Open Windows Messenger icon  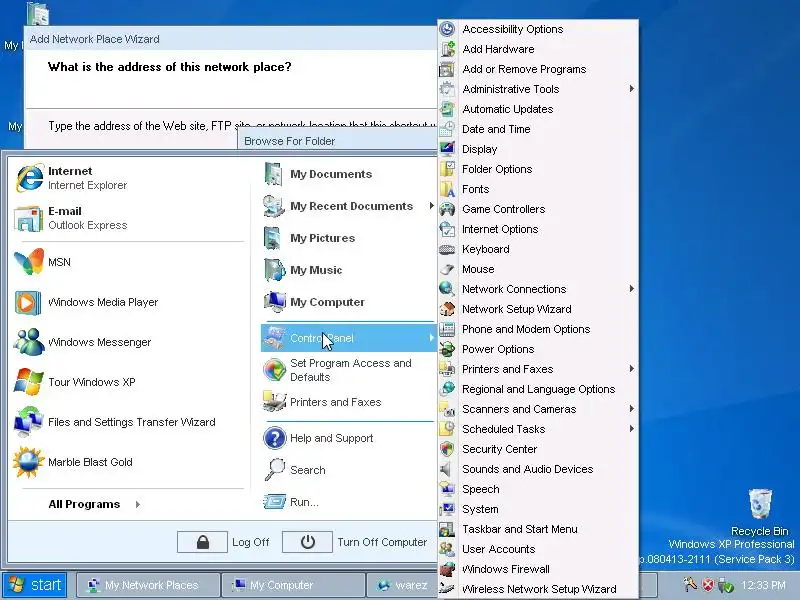click(29, 342)
